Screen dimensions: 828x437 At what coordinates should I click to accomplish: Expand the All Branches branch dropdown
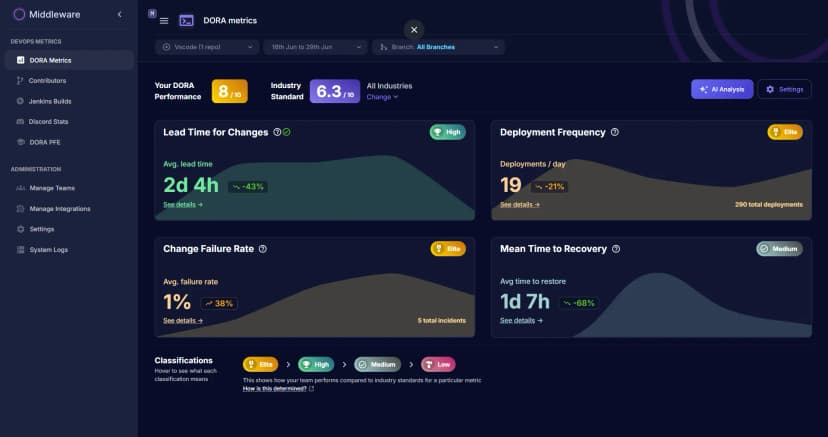click(x=438, y=47)
